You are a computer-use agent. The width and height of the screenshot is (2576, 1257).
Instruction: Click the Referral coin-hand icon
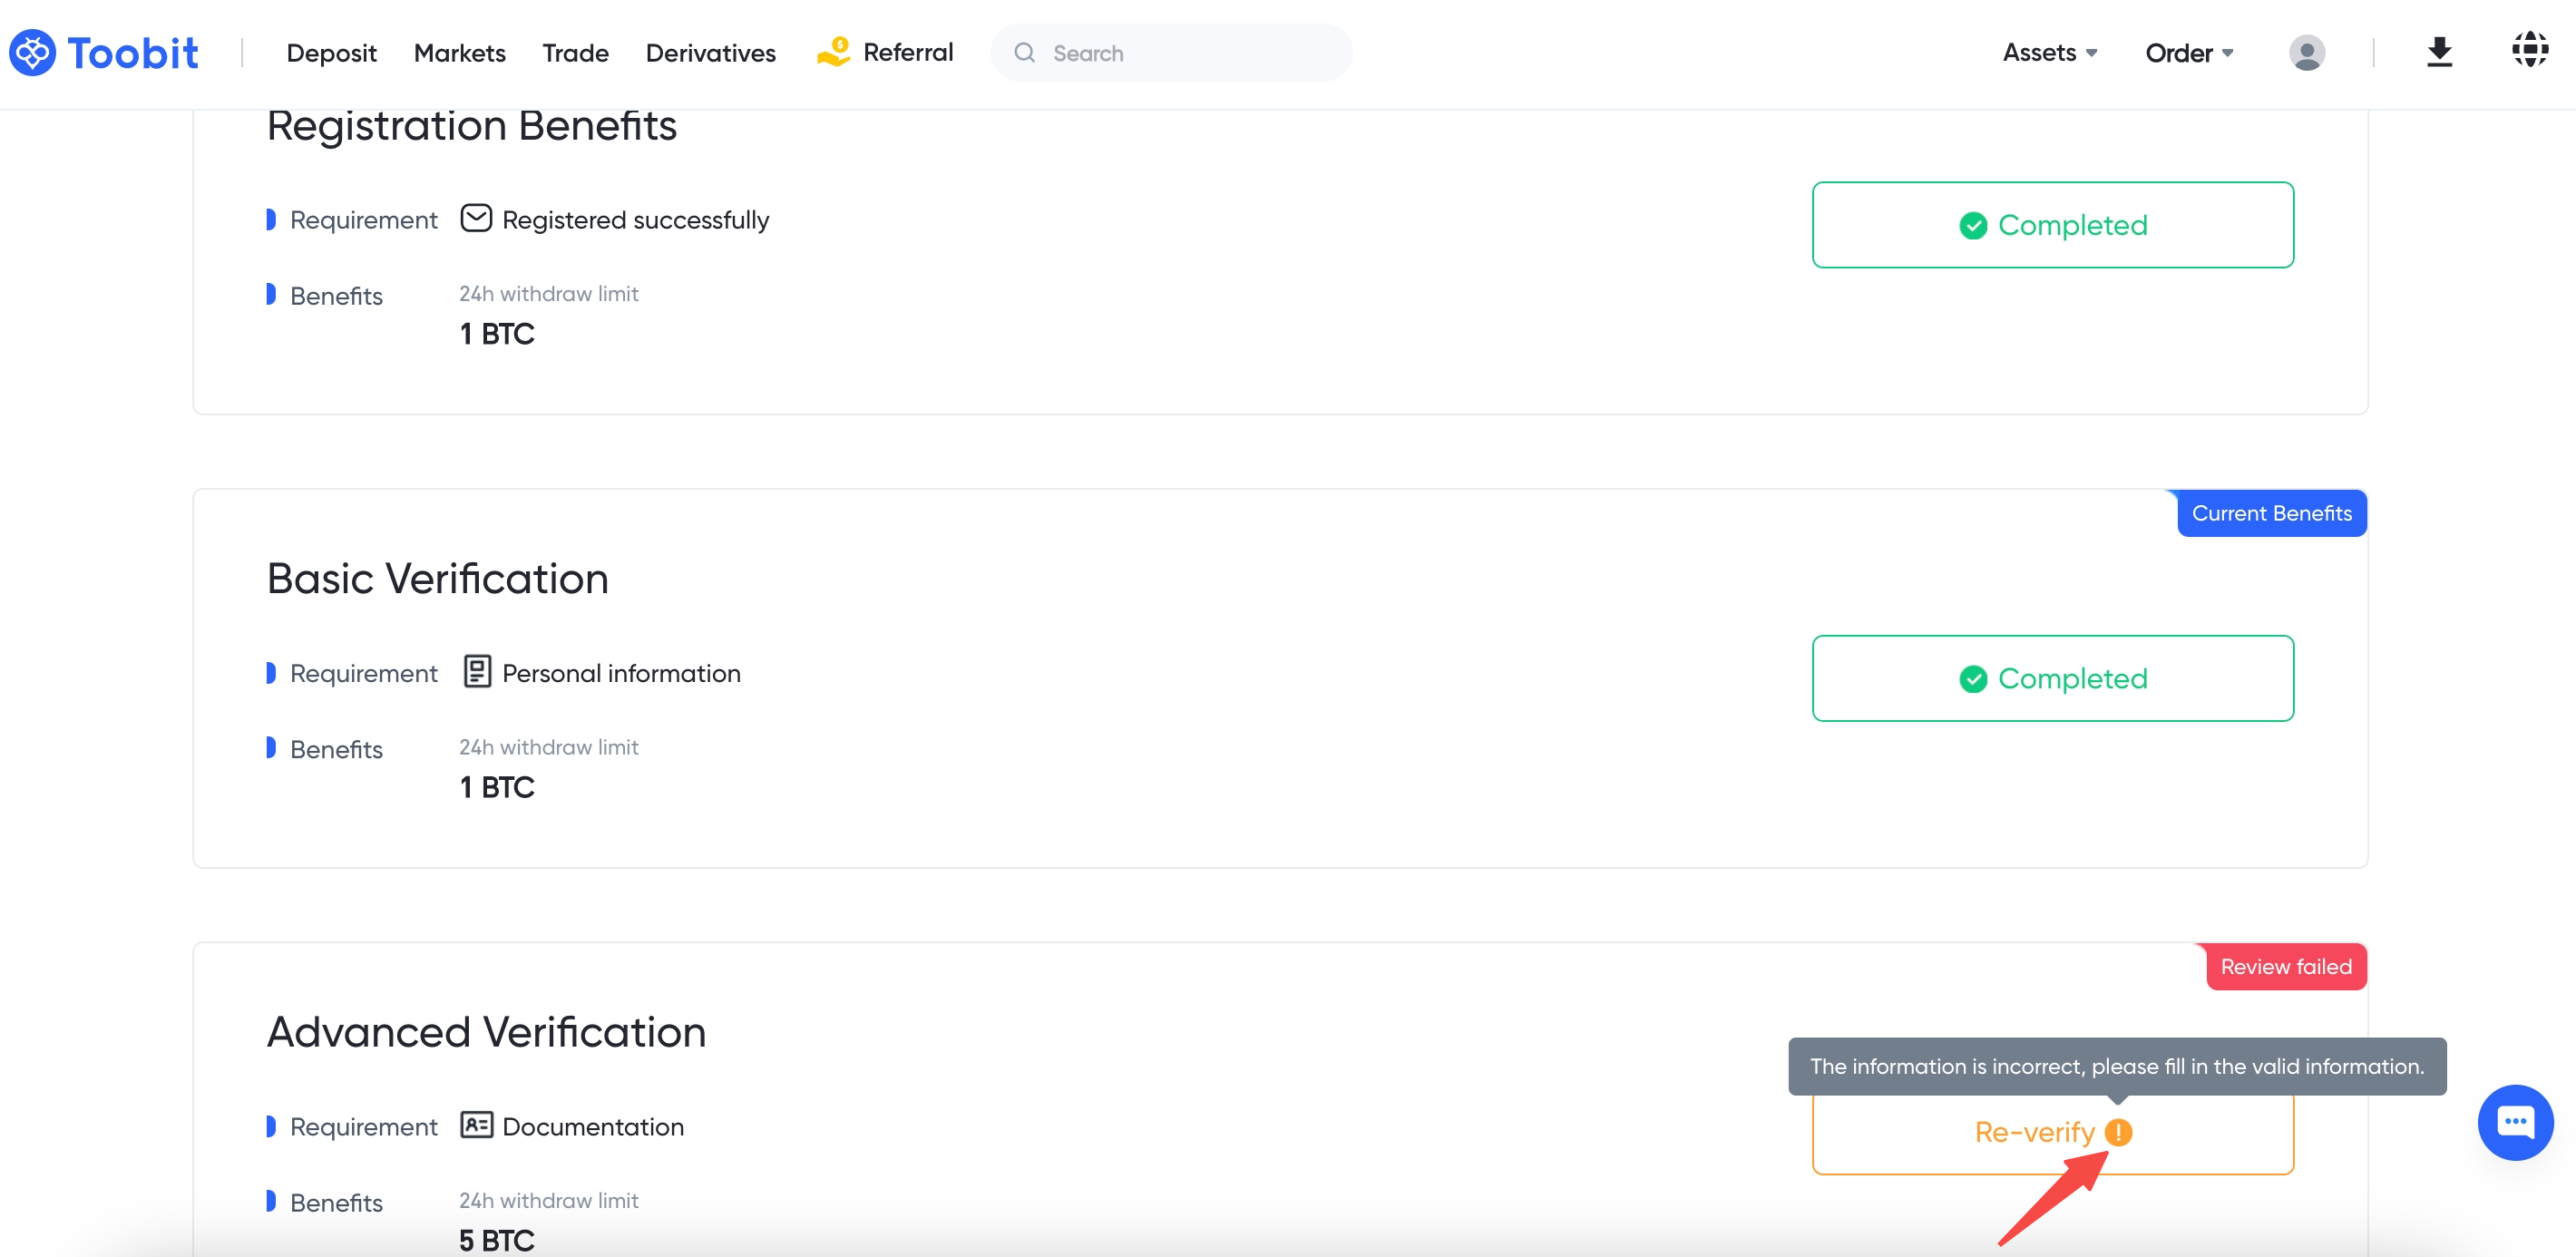click(x=833, y=52)
